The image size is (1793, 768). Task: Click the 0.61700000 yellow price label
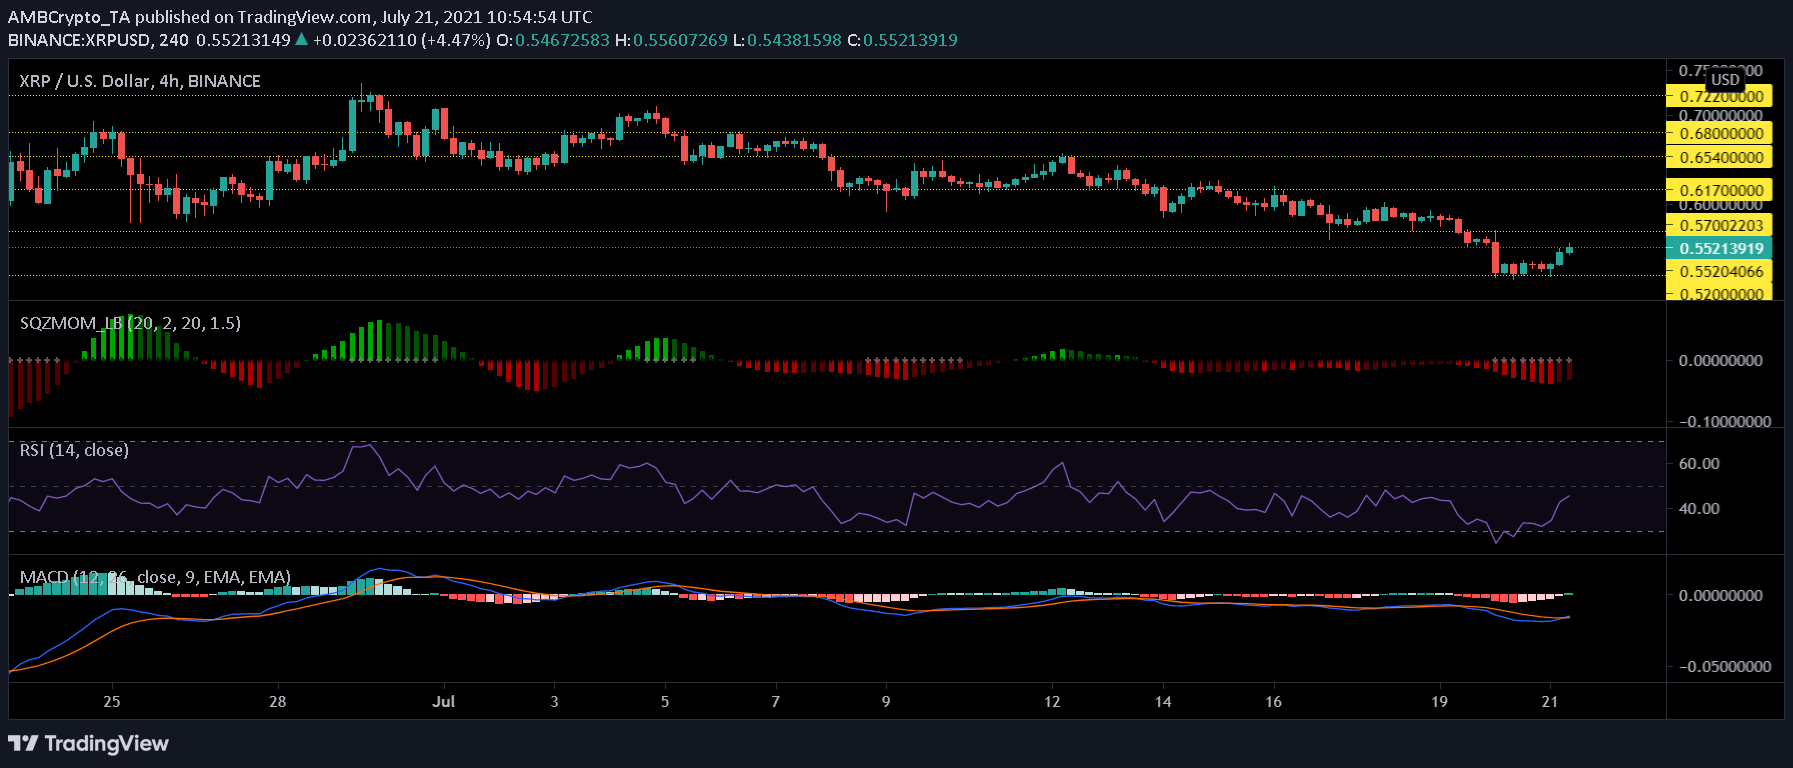tap(1719, 190)
